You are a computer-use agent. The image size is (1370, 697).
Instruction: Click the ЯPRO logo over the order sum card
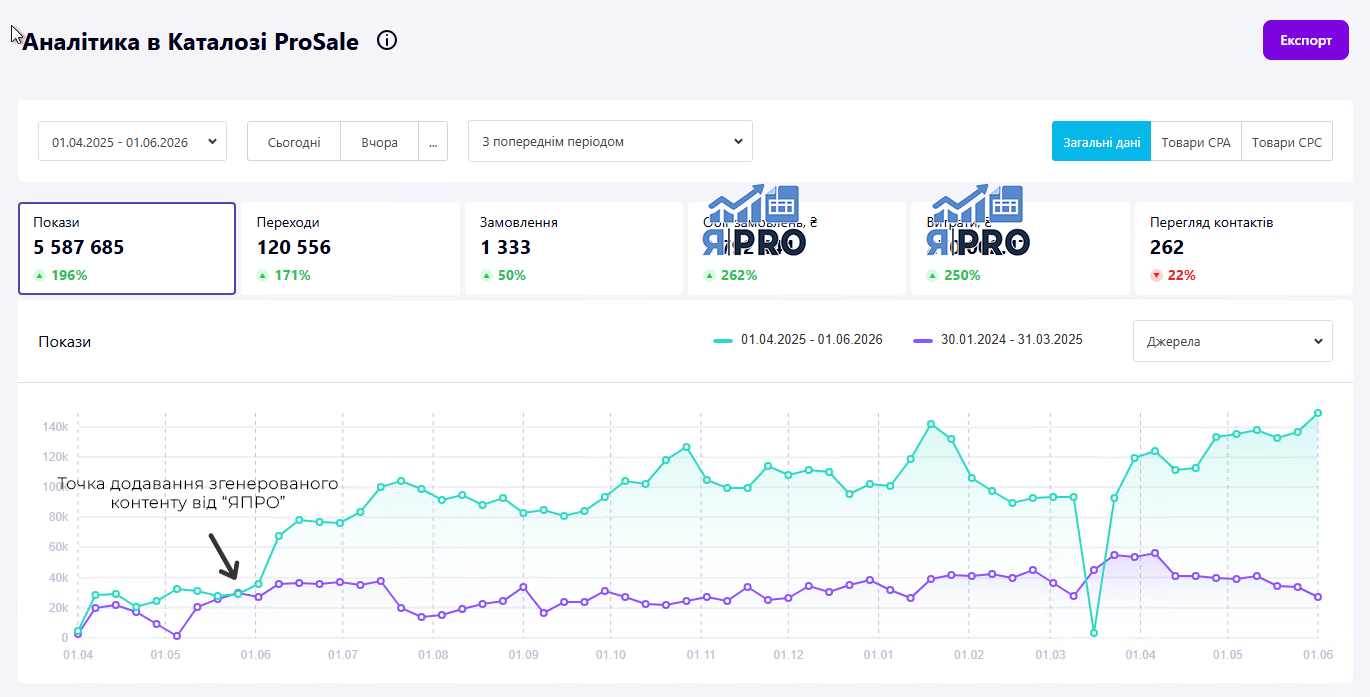pyautogui.click(x=753, y=222)
